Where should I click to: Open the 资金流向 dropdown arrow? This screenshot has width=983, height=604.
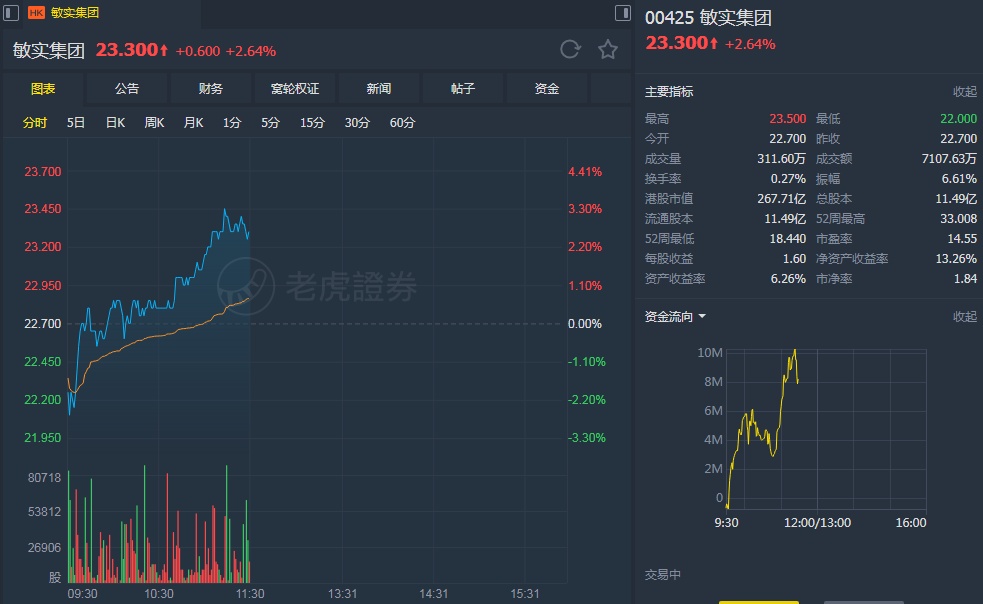702,317
